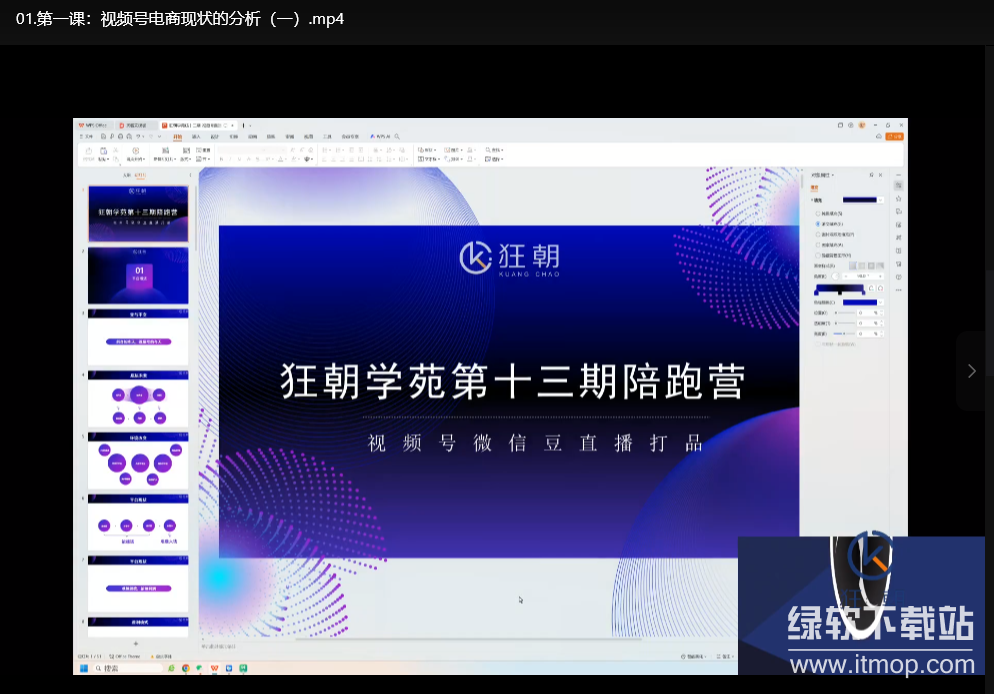Click the add slide plus icon below thumbnails

(x=136, y=643)
